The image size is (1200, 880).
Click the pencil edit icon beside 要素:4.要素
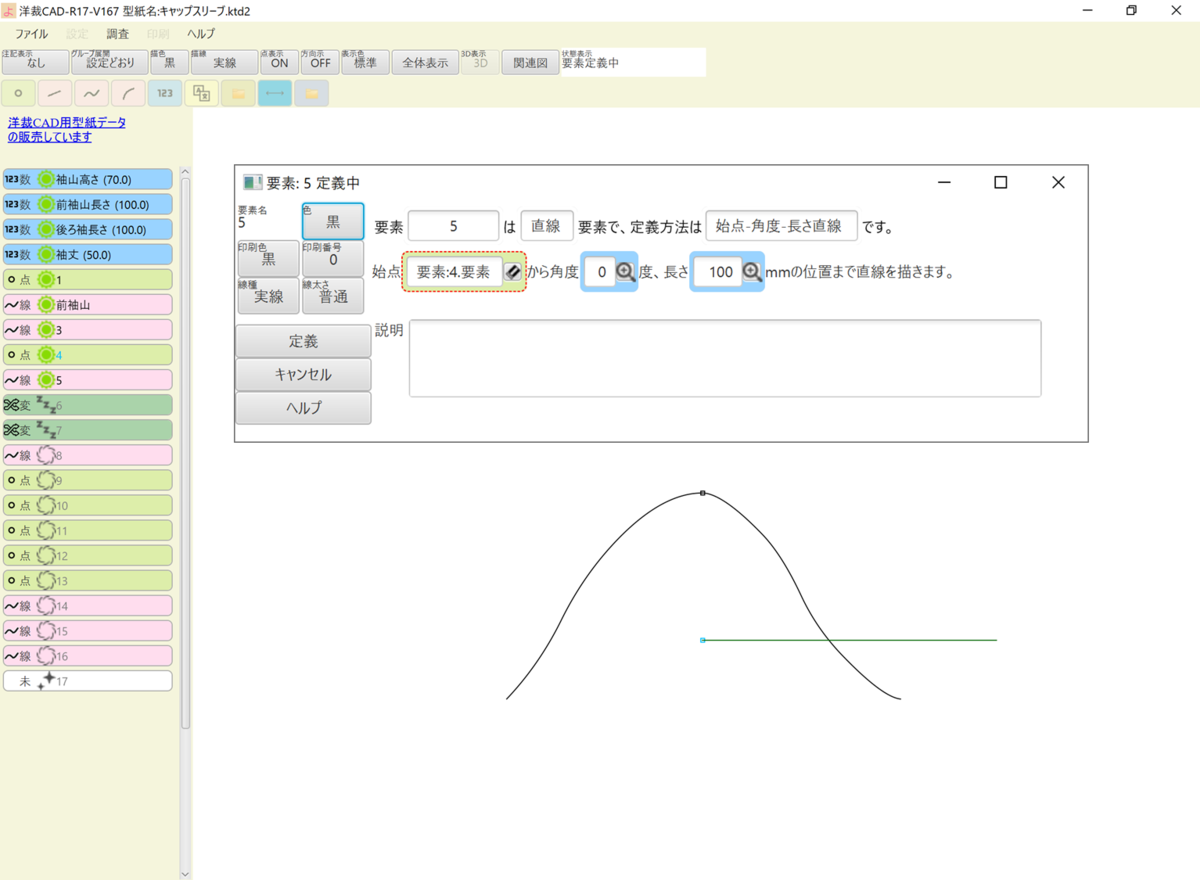(513, 270)
